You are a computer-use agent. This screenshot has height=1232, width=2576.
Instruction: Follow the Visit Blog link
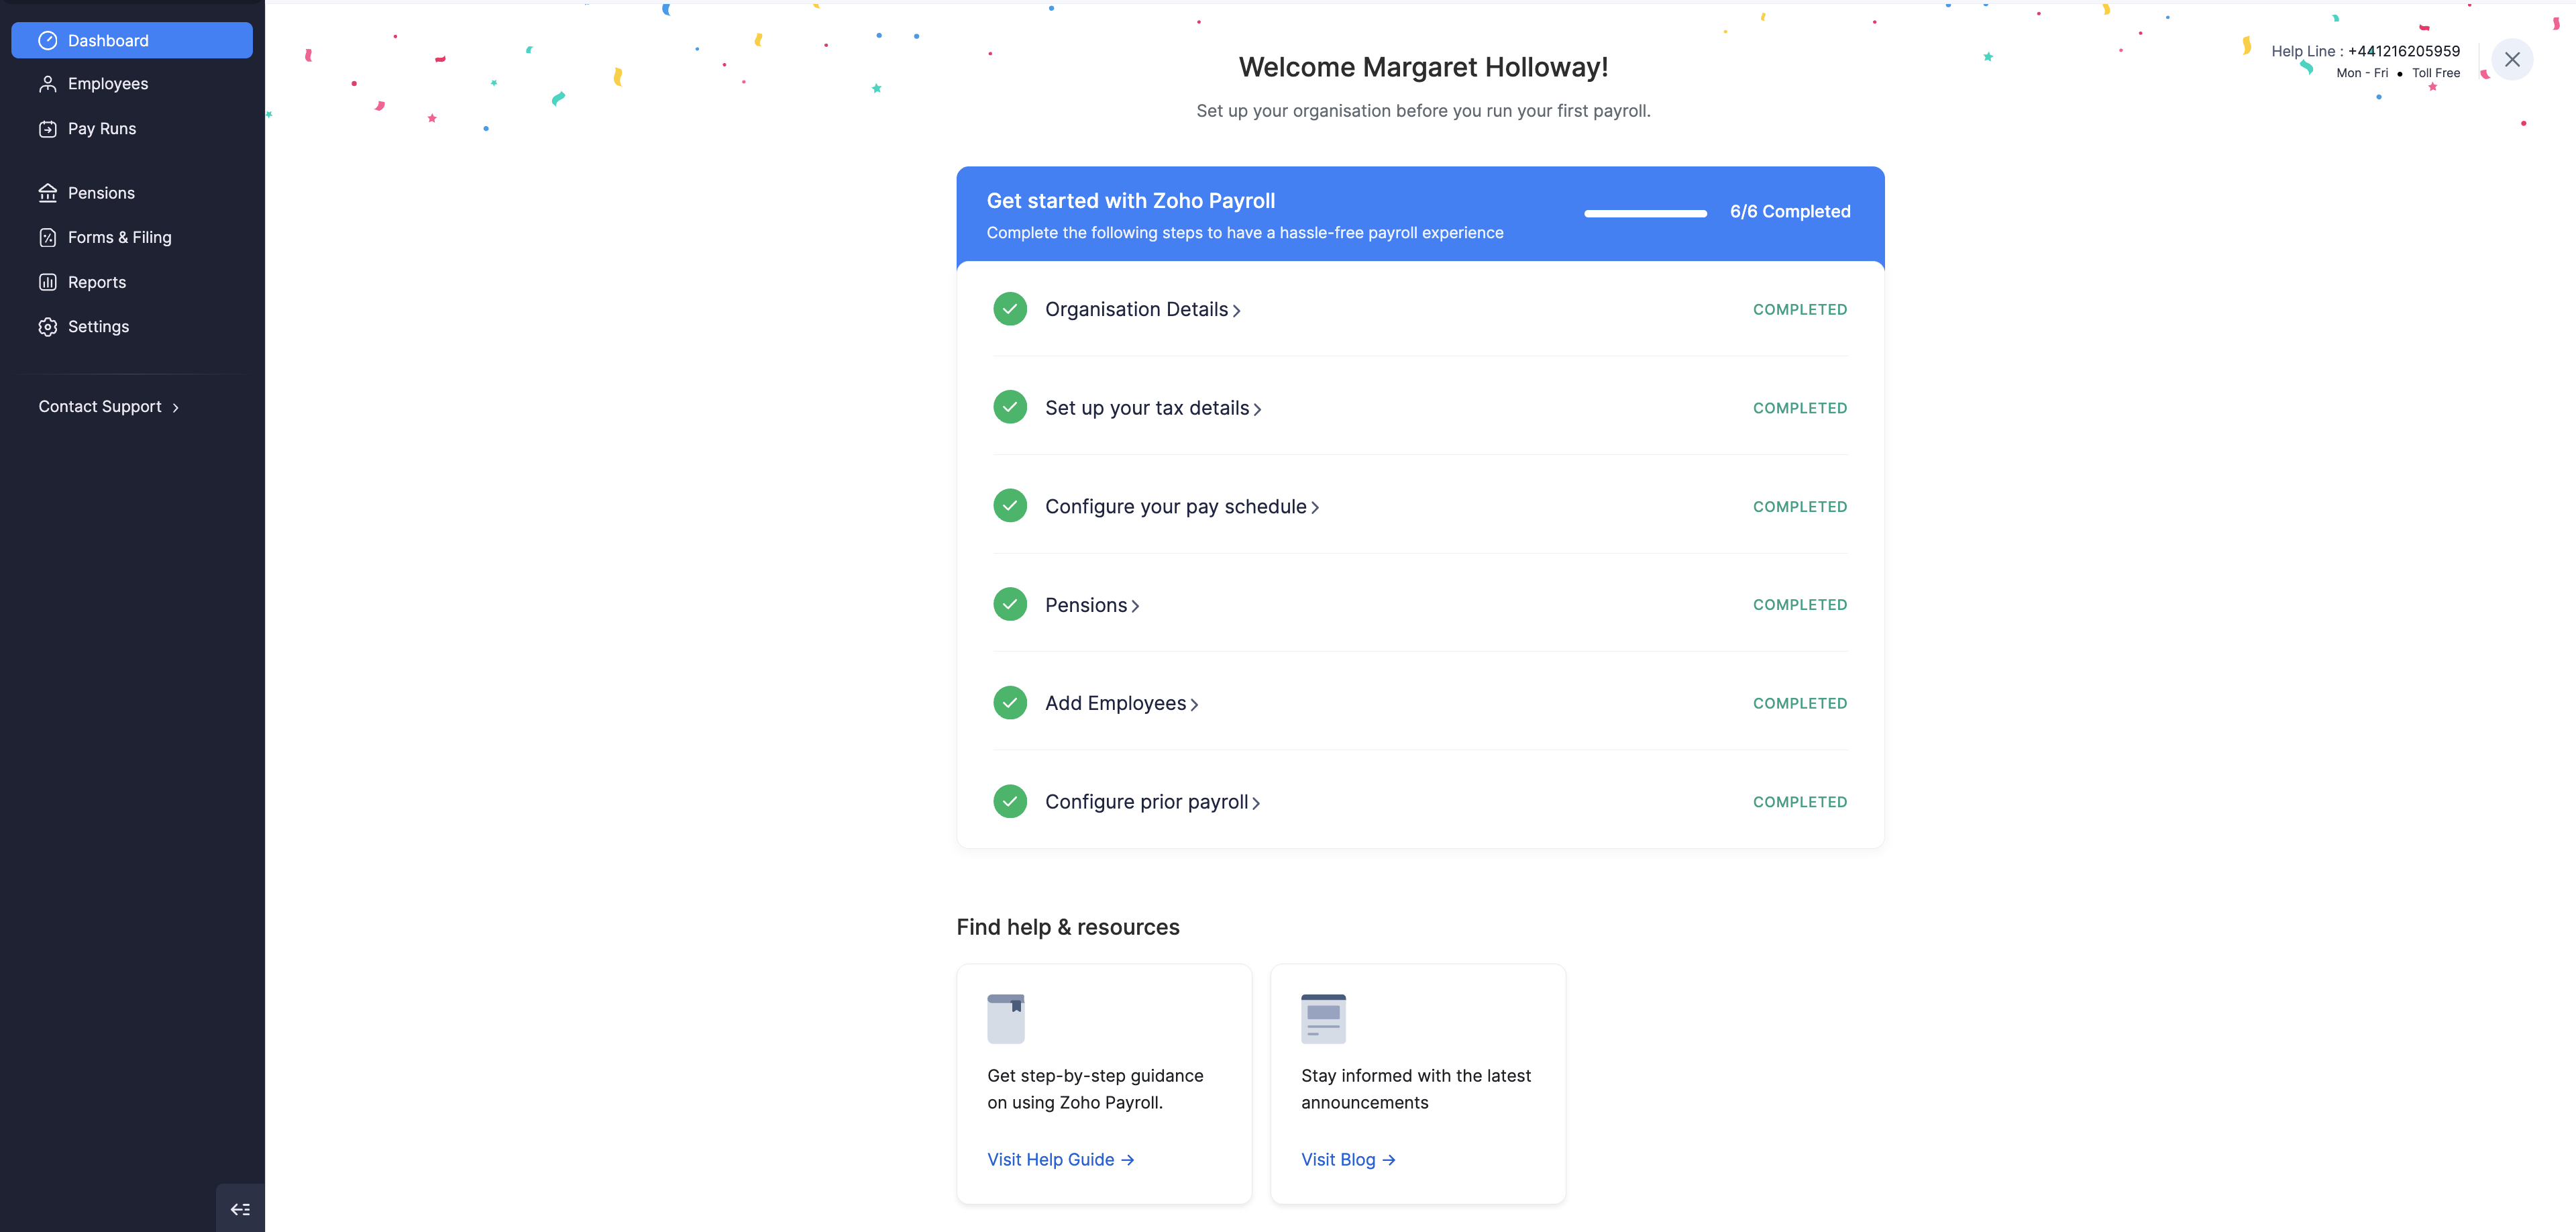pyautogui.click(x=1348, y=1160)
